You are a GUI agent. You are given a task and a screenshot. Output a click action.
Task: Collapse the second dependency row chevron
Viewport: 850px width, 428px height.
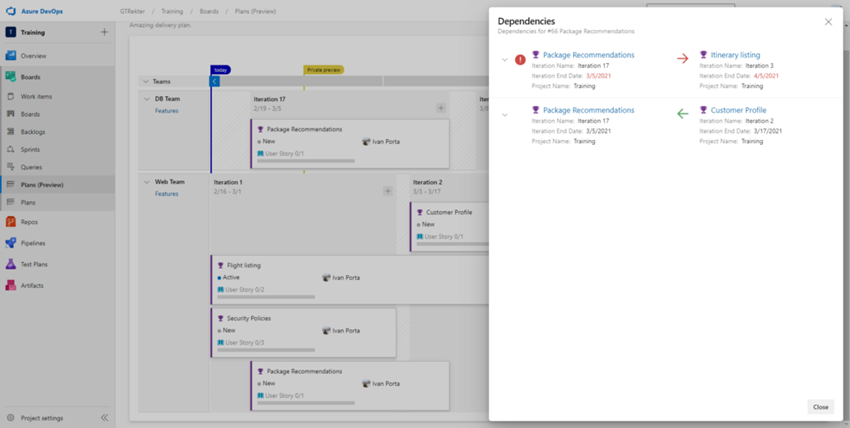coord(505,115)
